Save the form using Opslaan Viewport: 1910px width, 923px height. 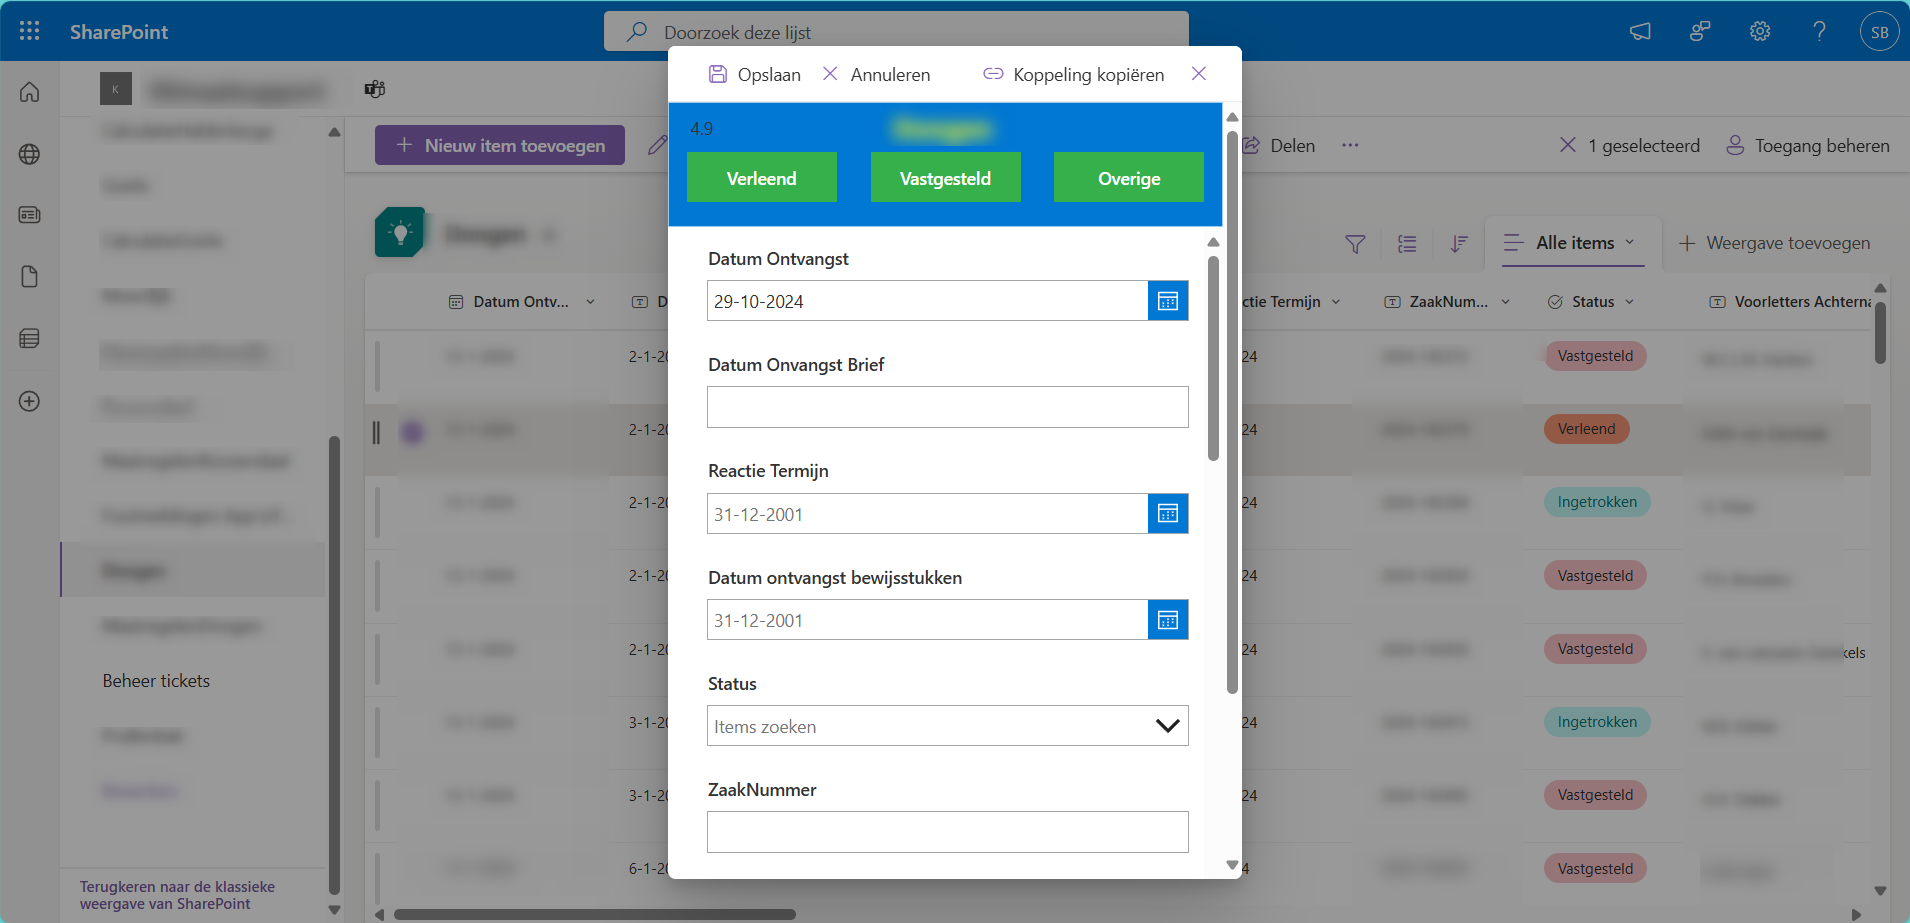pyautogui.click(x=755, y=74)
